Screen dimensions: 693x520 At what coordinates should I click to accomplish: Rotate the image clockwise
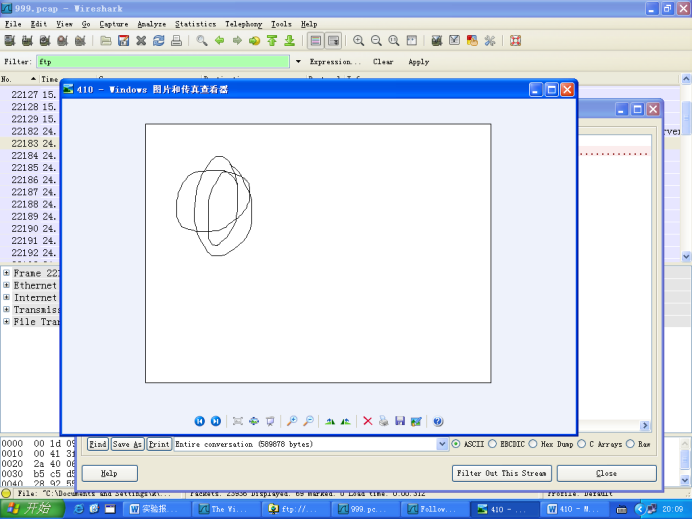point(330,421)
